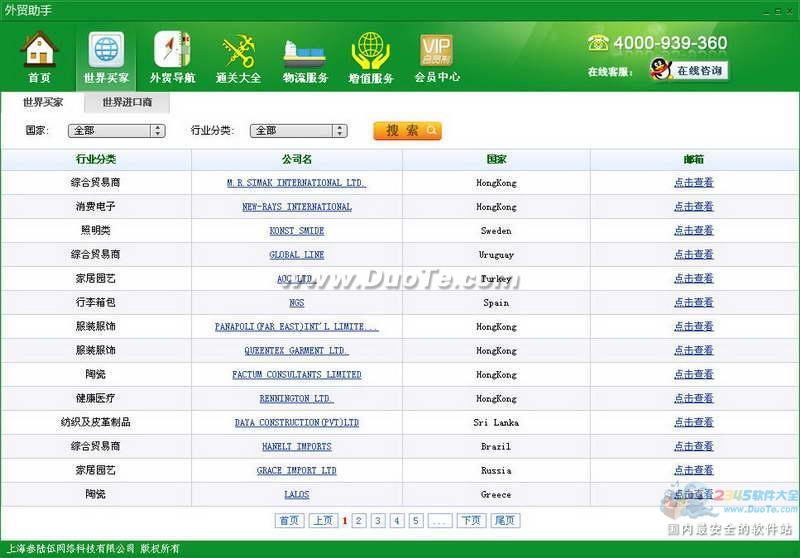800x558 pixels.
Task: Open NEW-RAYS INTERNATIONAL link
Action: click(297, 207)
